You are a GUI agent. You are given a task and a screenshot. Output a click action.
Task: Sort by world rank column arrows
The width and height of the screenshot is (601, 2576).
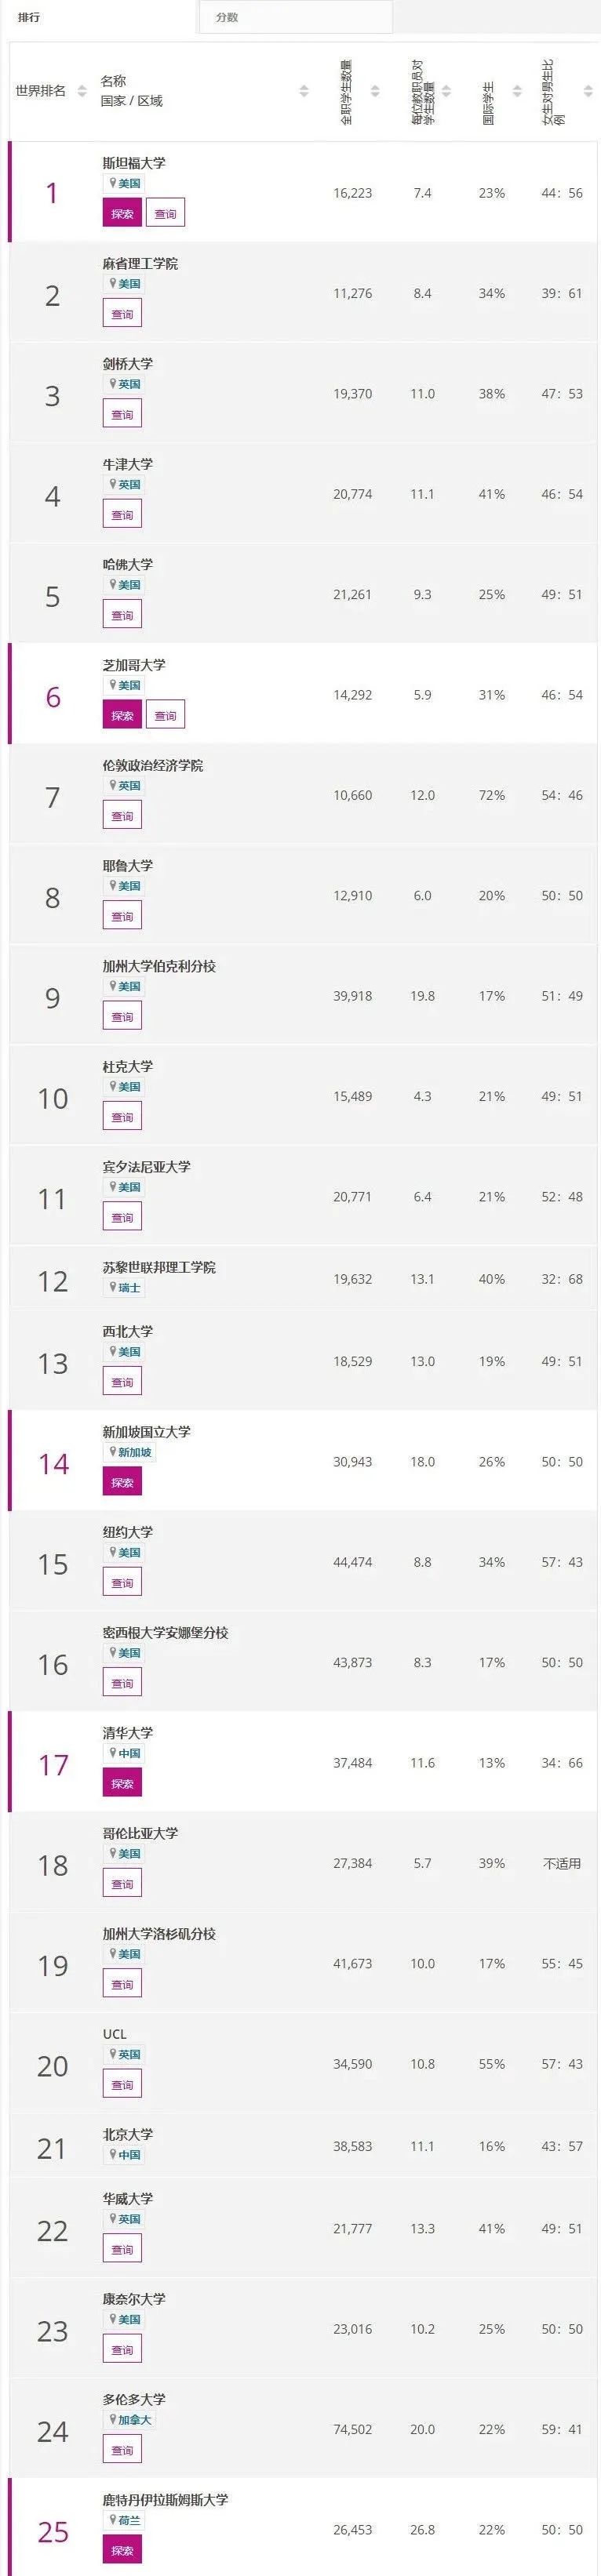tap(82, 91)
